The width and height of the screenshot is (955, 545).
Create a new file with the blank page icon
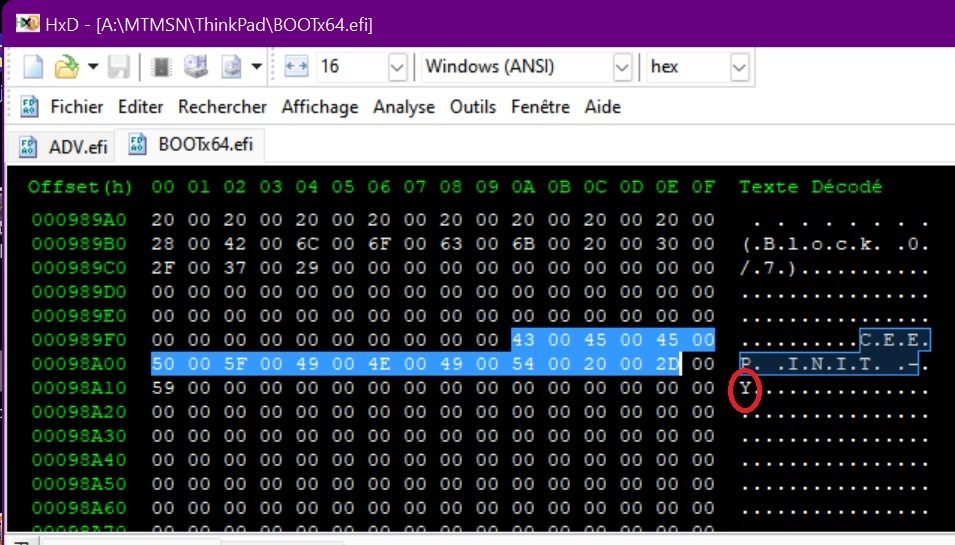click(33, 66)
